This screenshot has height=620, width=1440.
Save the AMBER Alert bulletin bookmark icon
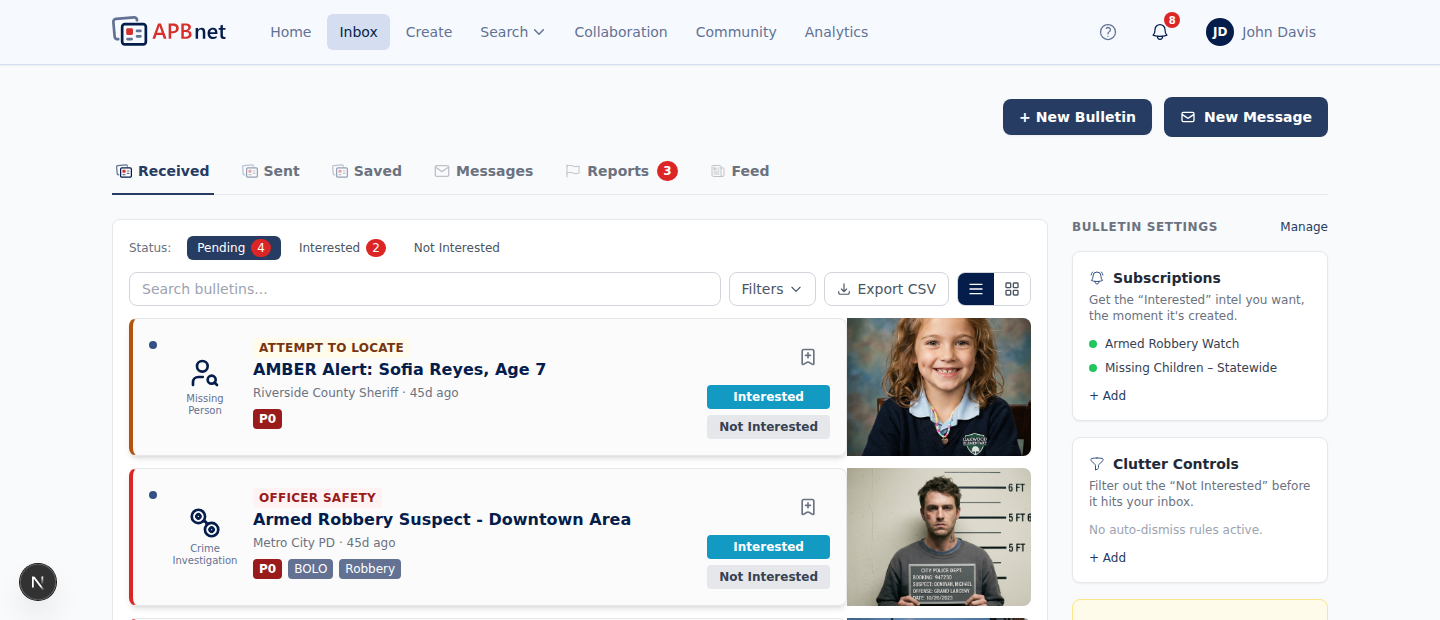[808, 357]
